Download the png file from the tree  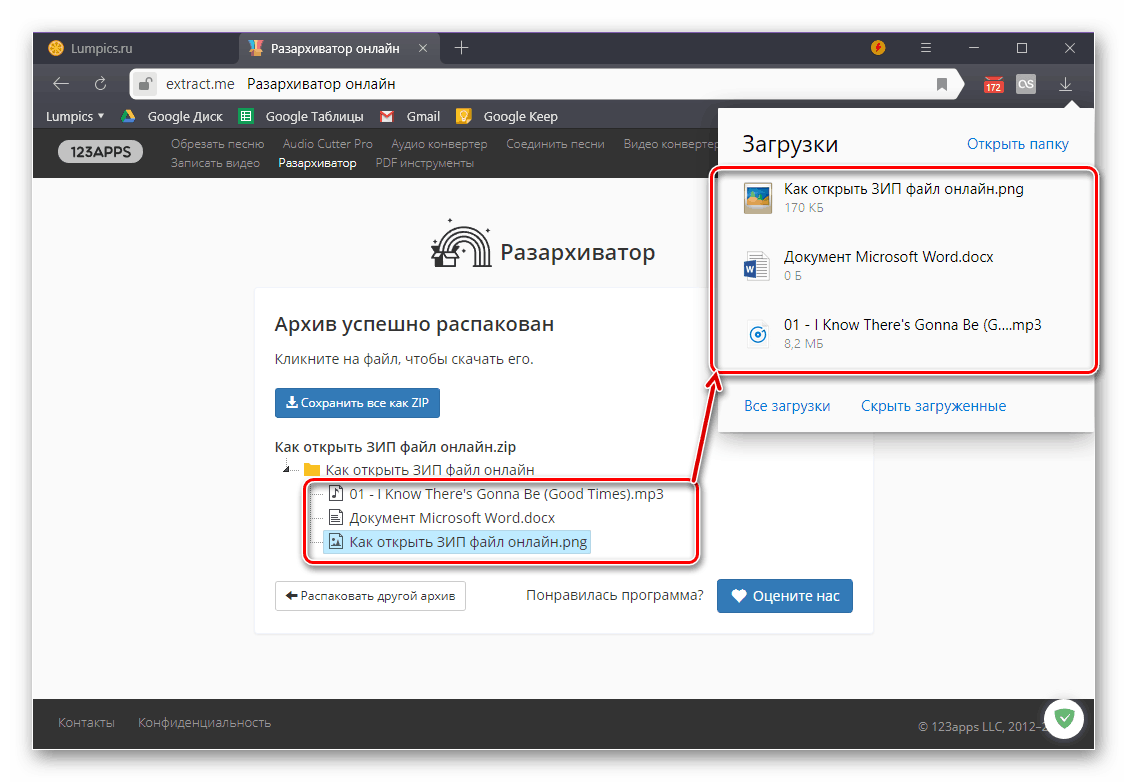point(468,542)
